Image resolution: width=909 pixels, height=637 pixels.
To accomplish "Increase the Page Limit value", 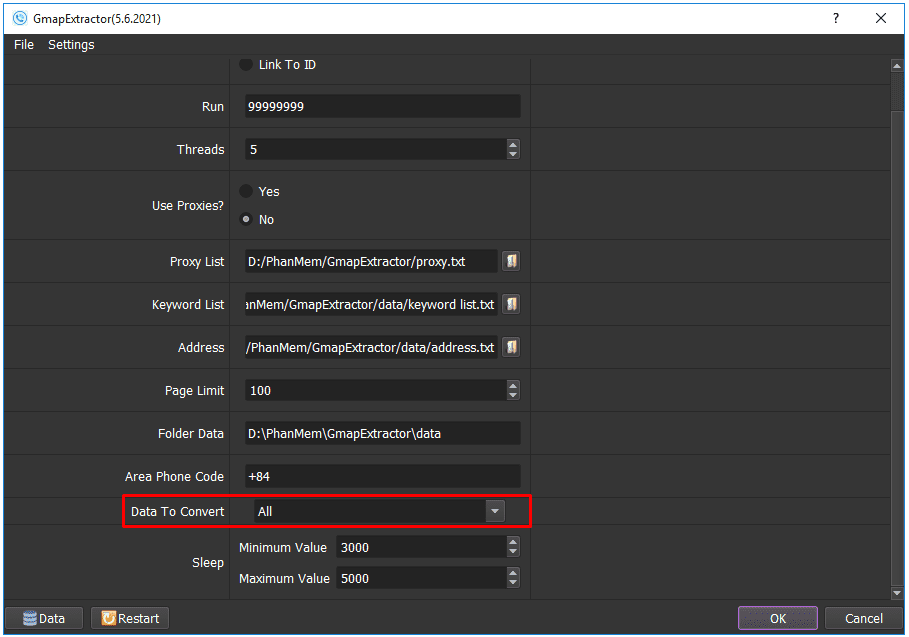I will tap(512, 385).
